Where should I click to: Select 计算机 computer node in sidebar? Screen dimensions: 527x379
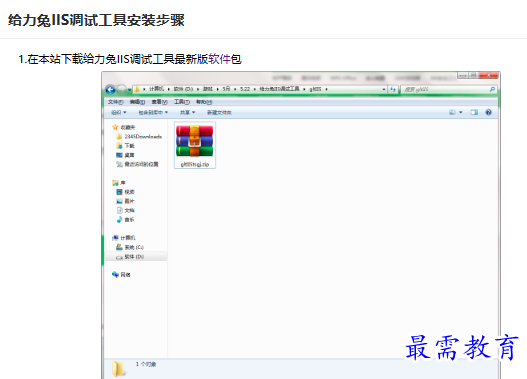(124, 238)
